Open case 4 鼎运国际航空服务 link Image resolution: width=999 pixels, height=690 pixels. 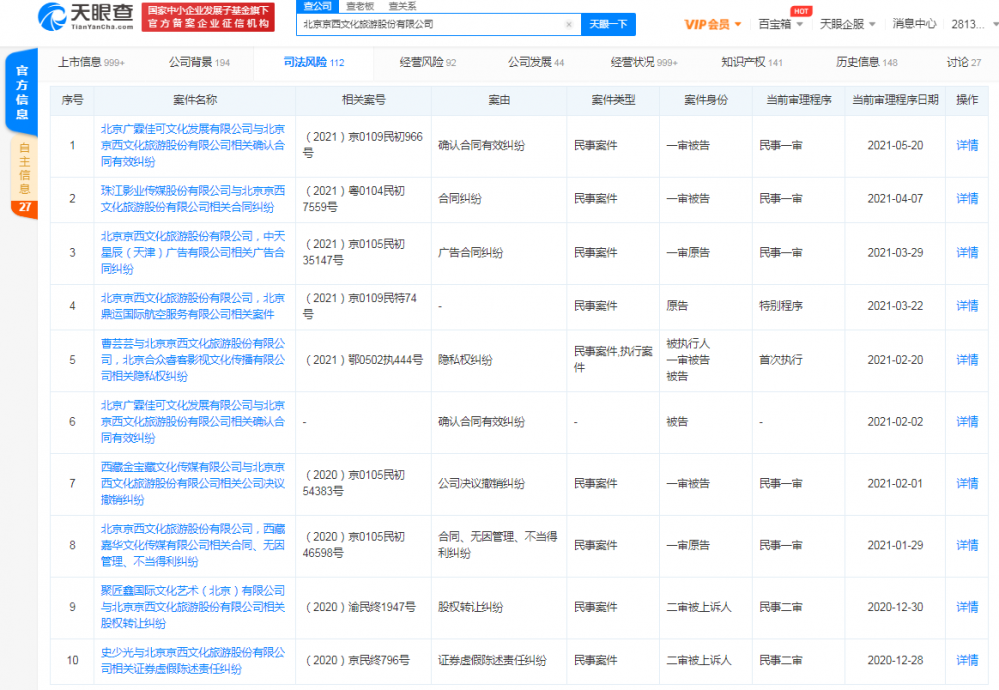(193, 306)
